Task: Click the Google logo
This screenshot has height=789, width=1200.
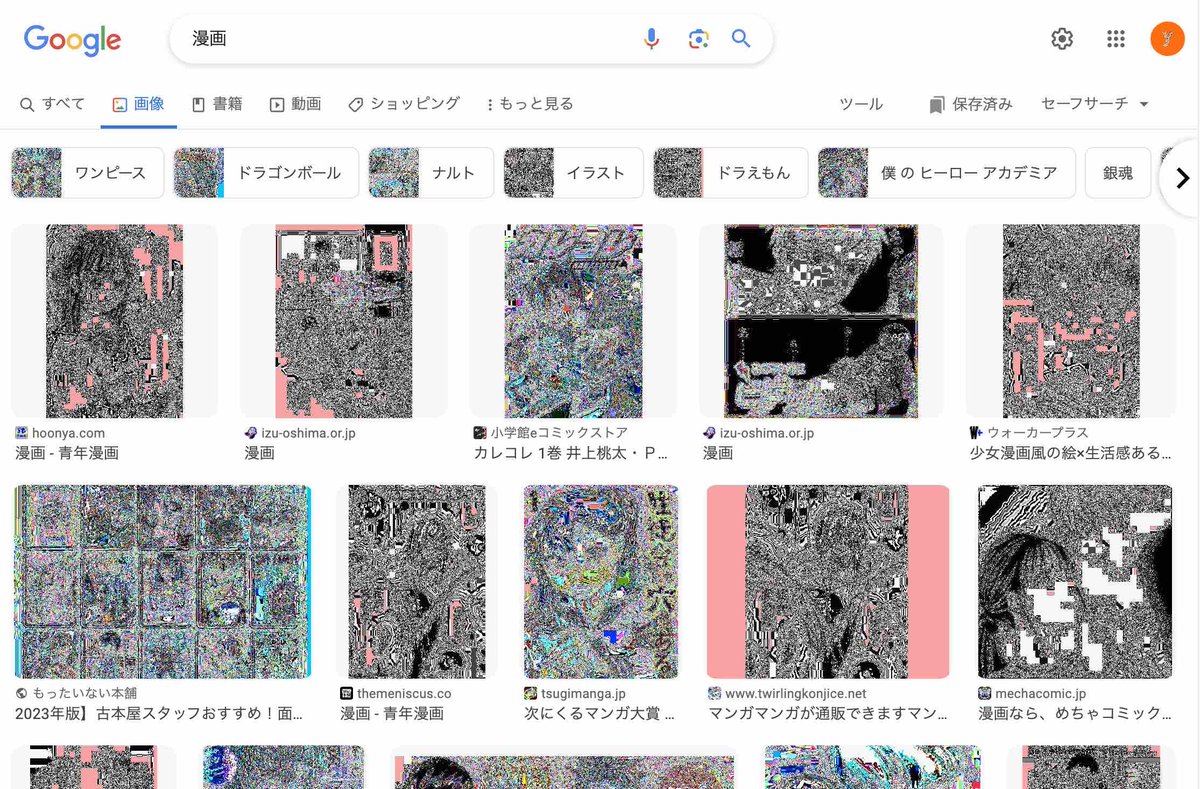Action: [72, 40]
